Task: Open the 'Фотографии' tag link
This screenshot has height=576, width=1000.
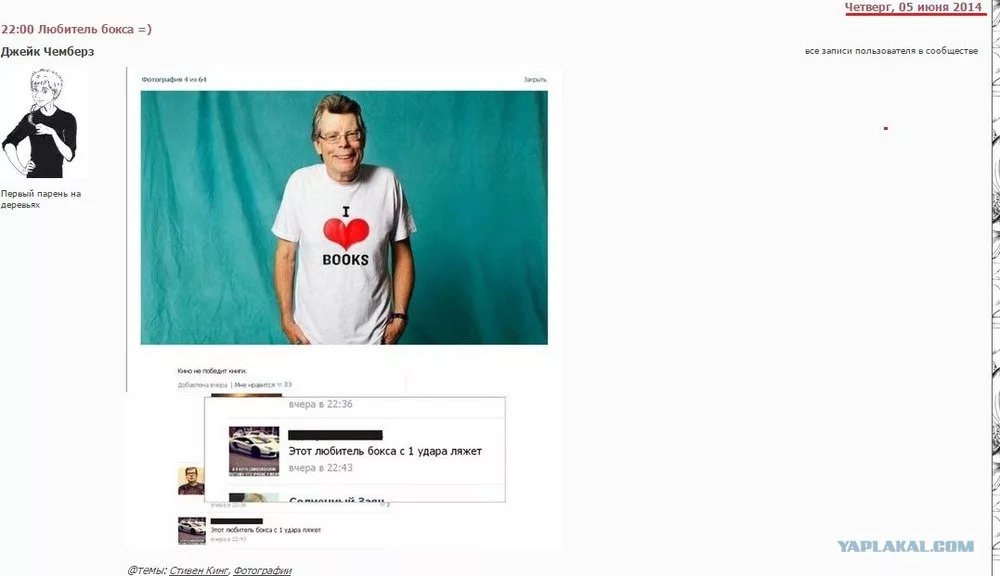Action: click(262, 570)
